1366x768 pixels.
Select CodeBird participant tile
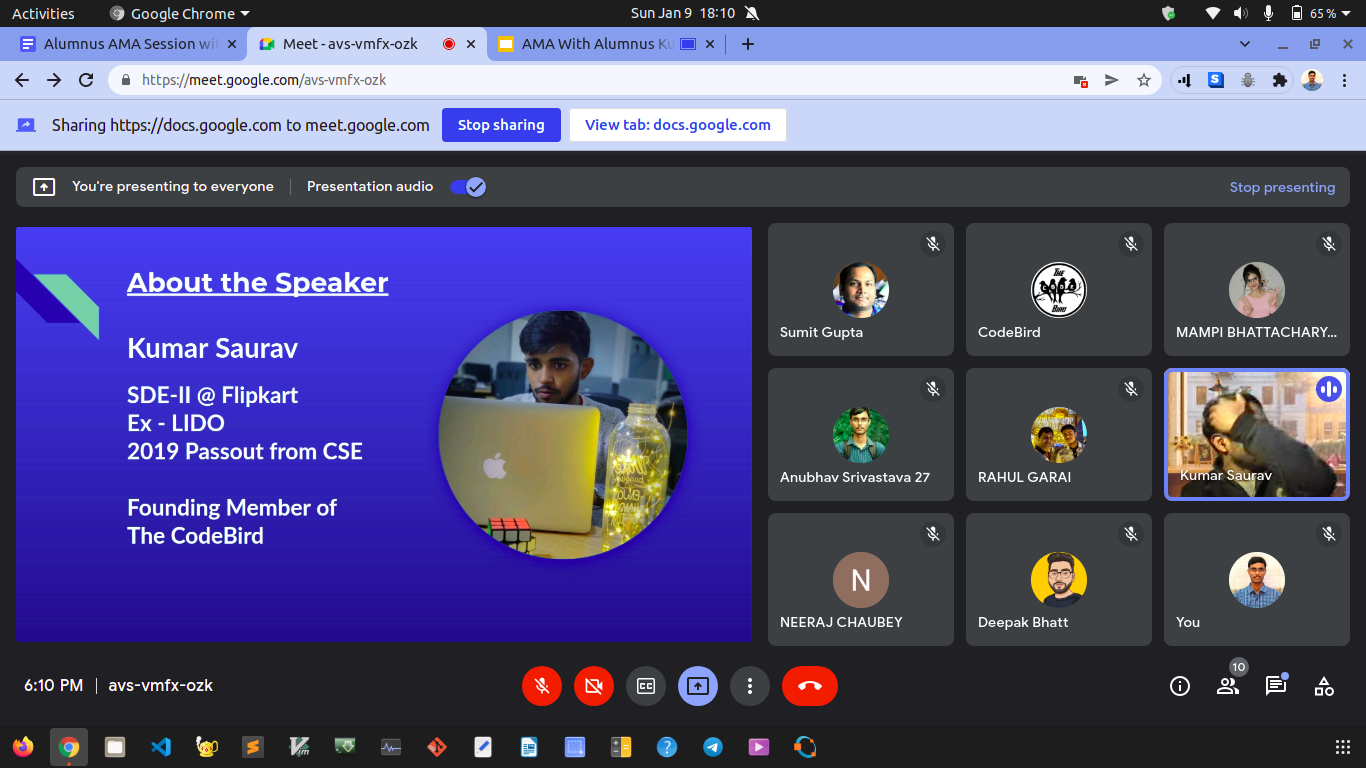coord(1058,289)
